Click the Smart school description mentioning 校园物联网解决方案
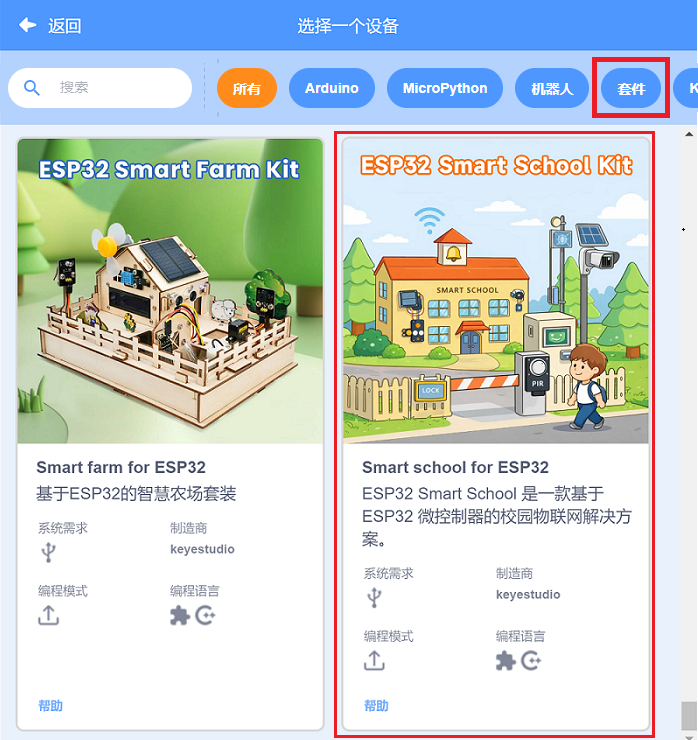The height and width of the screenshot is (740, 698). click(496, 517)
